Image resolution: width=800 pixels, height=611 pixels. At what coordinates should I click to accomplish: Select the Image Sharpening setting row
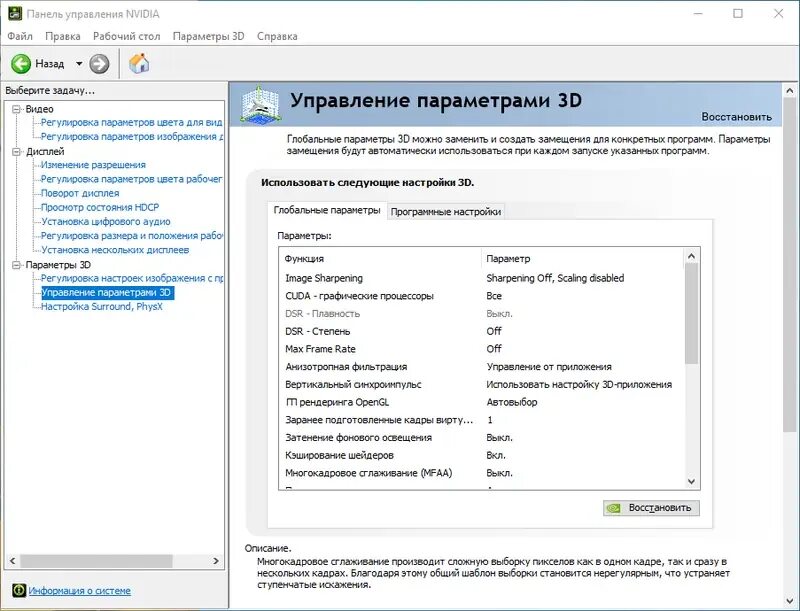tap(481, 278)
